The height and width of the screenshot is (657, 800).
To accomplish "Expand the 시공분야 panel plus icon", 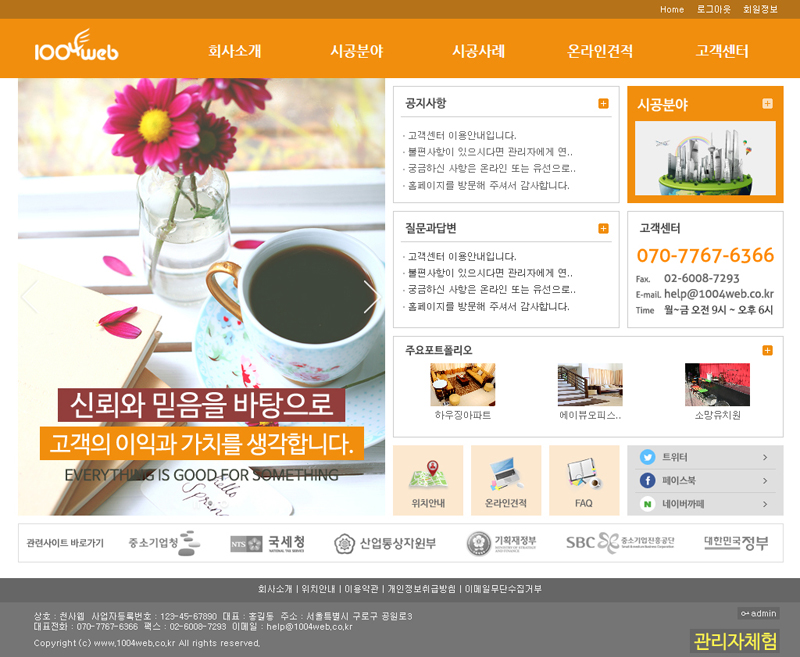I will (767, 104).
